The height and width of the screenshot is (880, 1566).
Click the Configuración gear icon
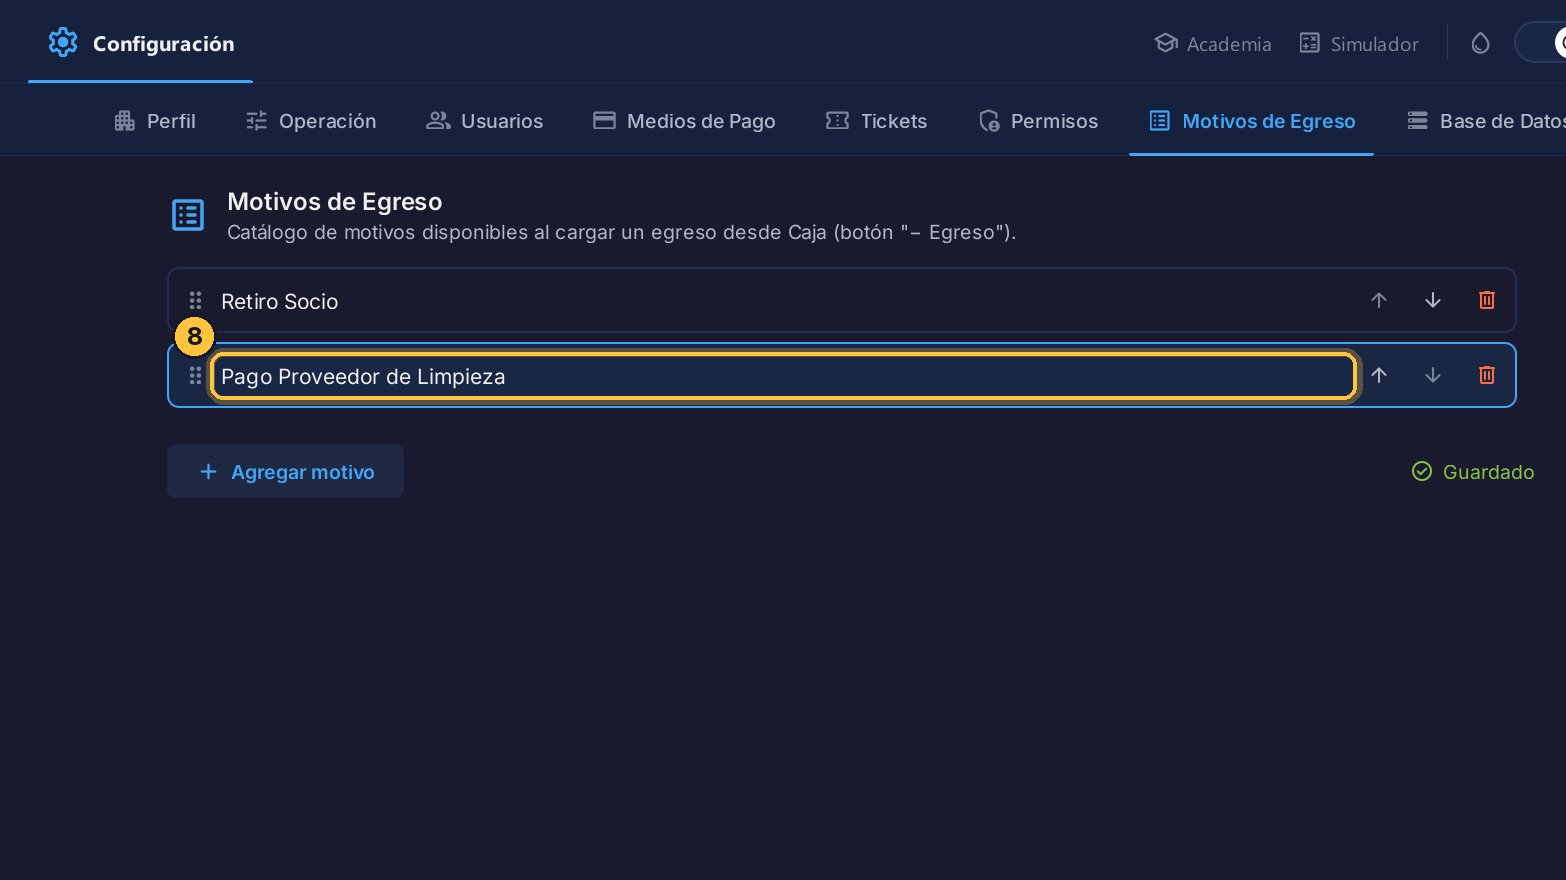(63, 43)
